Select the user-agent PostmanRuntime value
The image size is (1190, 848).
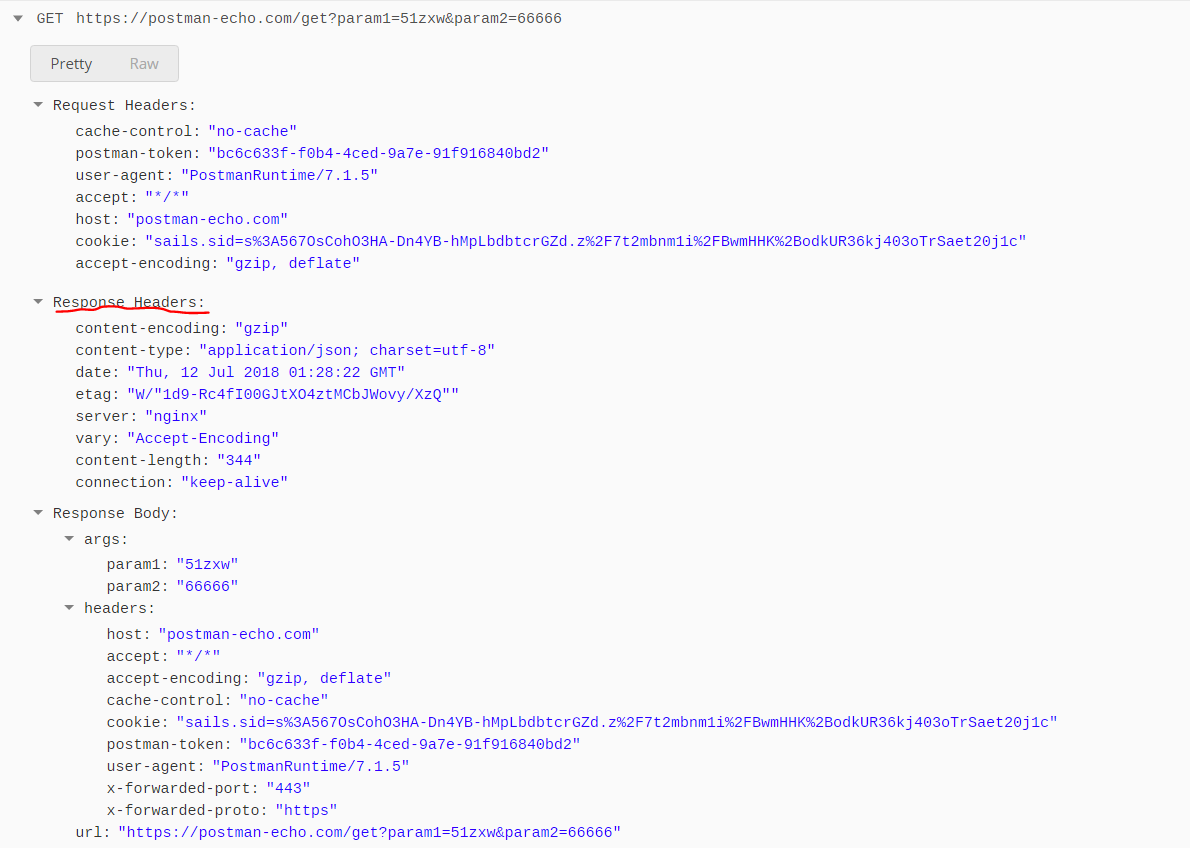tap(279, 174)
